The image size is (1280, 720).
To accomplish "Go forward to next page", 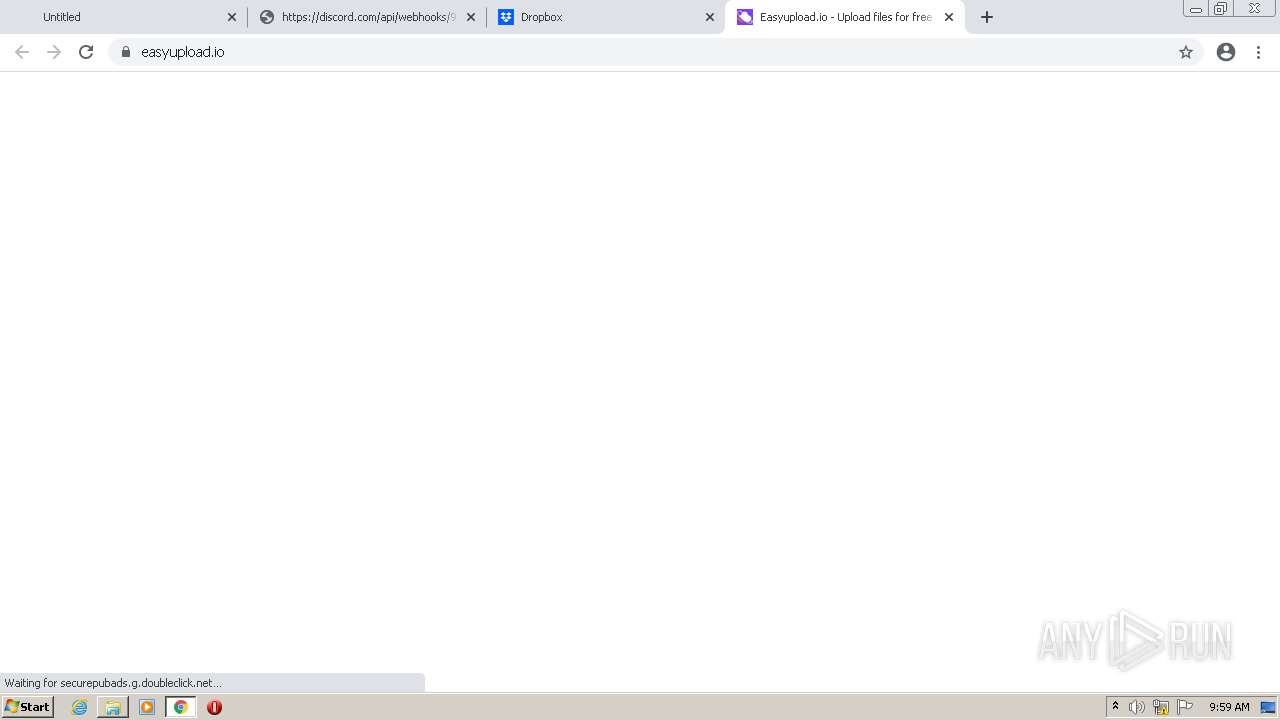I will coord(54,52).
